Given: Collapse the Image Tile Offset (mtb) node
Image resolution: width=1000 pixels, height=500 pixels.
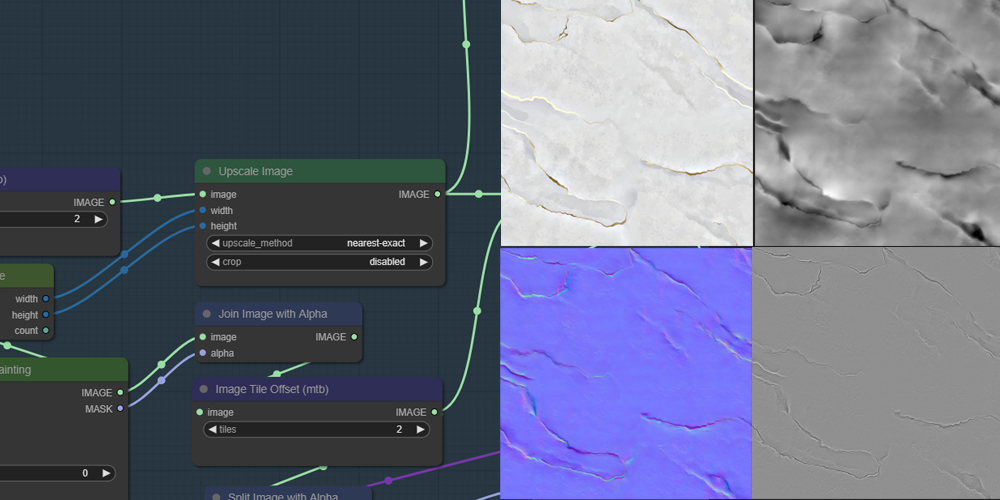Looking at the screenshot, I should click(x=204, y=389).
